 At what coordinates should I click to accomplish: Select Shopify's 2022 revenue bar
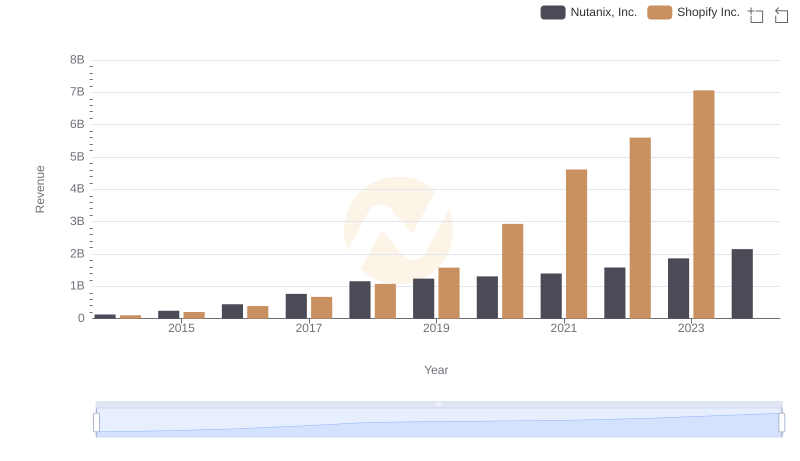pyautogui.click(x=640, y=228)
